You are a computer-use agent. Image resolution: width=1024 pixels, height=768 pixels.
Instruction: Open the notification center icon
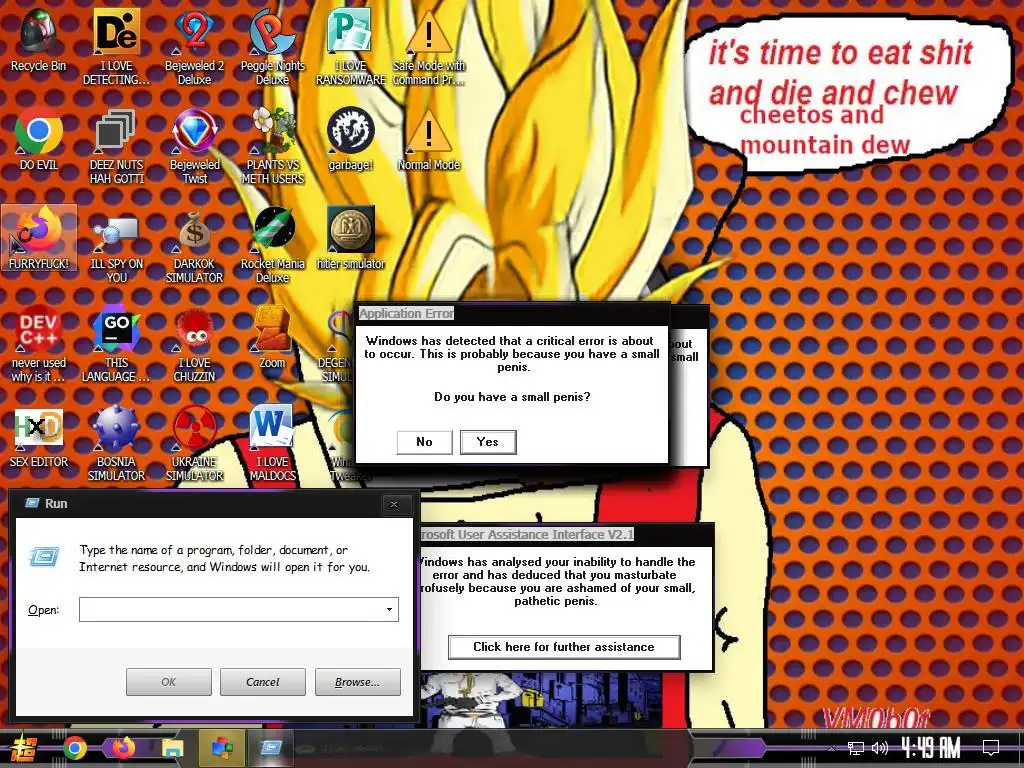[991, 747]
